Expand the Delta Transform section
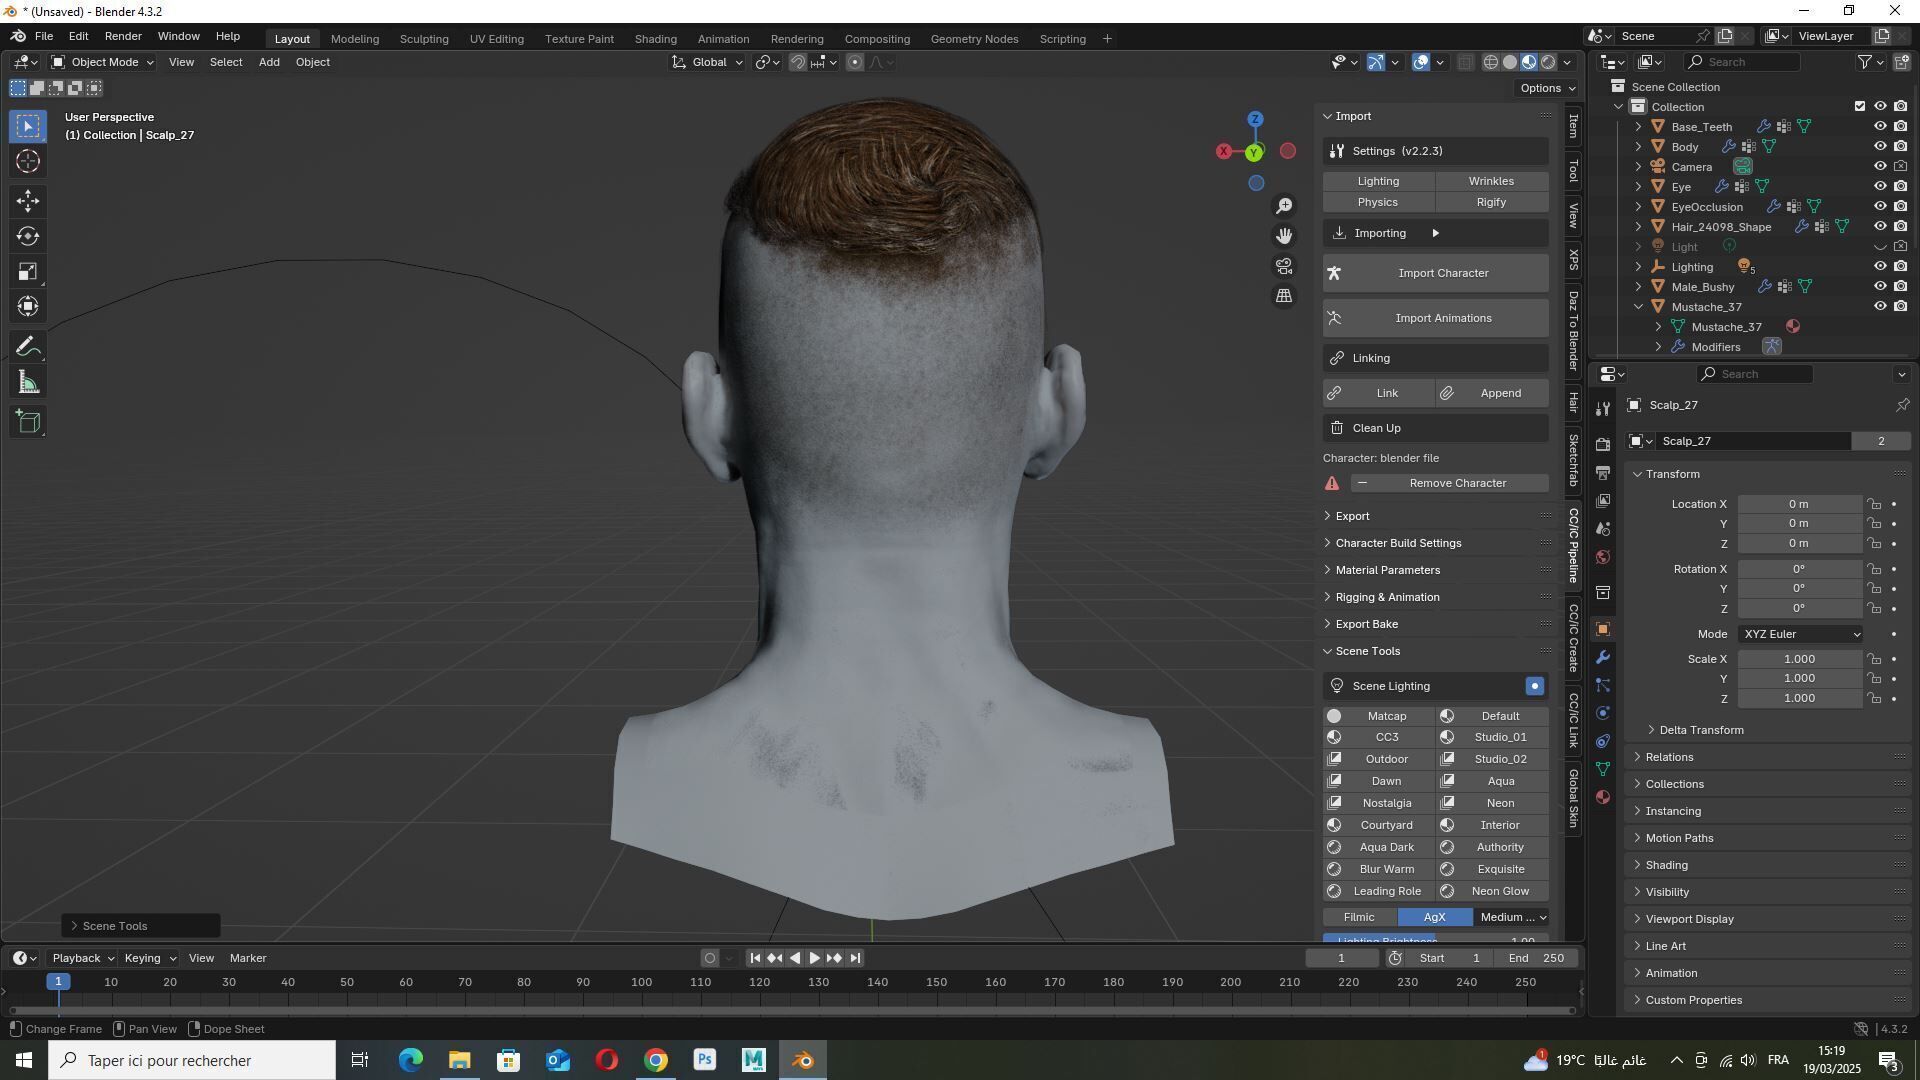The width and height of the screenshot is (1920, 1080). tap(1701, 730)
